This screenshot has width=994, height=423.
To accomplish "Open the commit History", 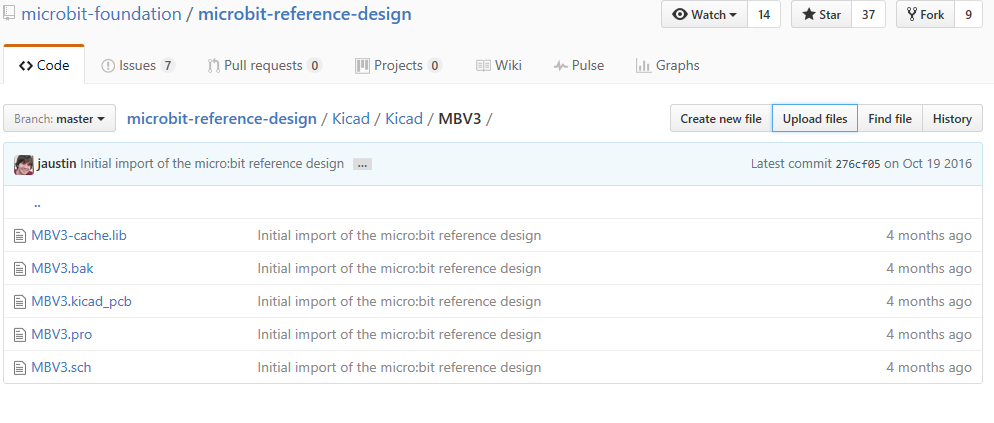I will click(951, 119).
